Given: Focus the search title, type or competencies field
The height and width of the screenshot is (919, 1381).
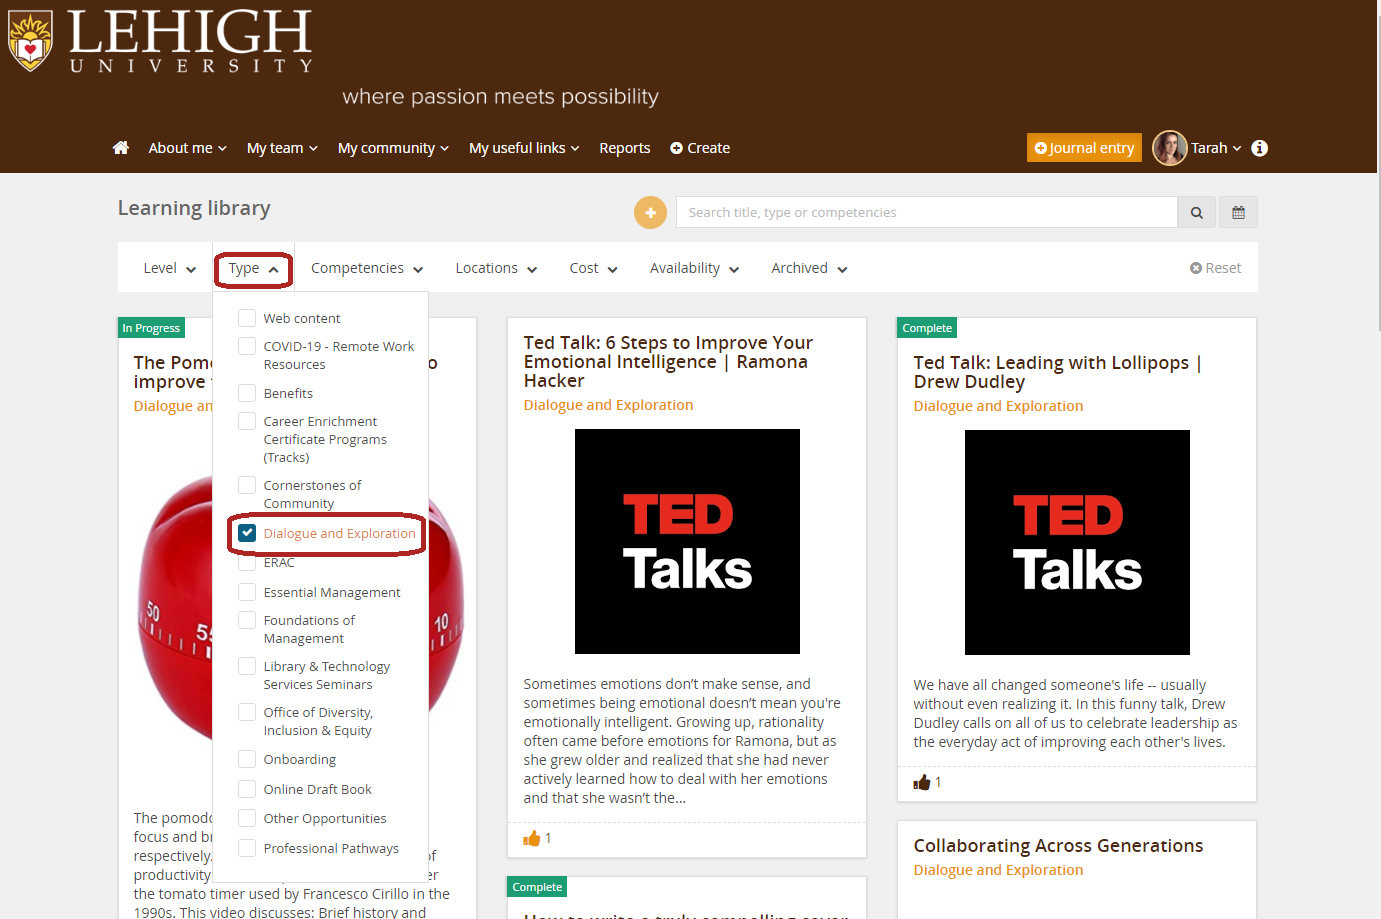Looking at the screenshot, I should pos(927,212).
